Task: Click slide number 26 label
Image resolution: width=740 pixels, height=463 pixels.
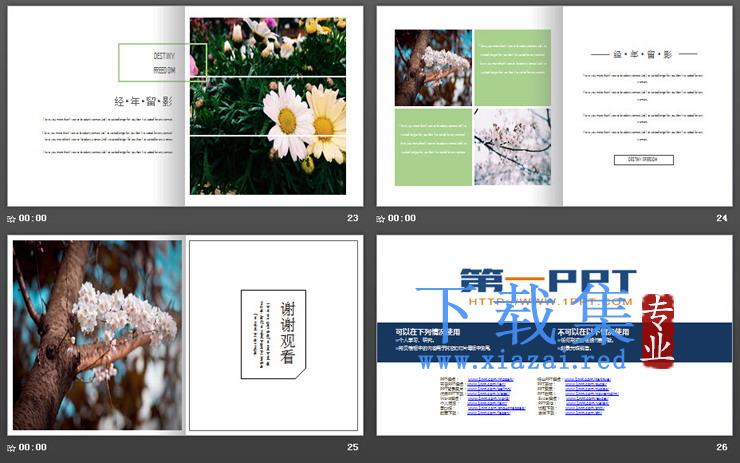Action: [722, 447]
